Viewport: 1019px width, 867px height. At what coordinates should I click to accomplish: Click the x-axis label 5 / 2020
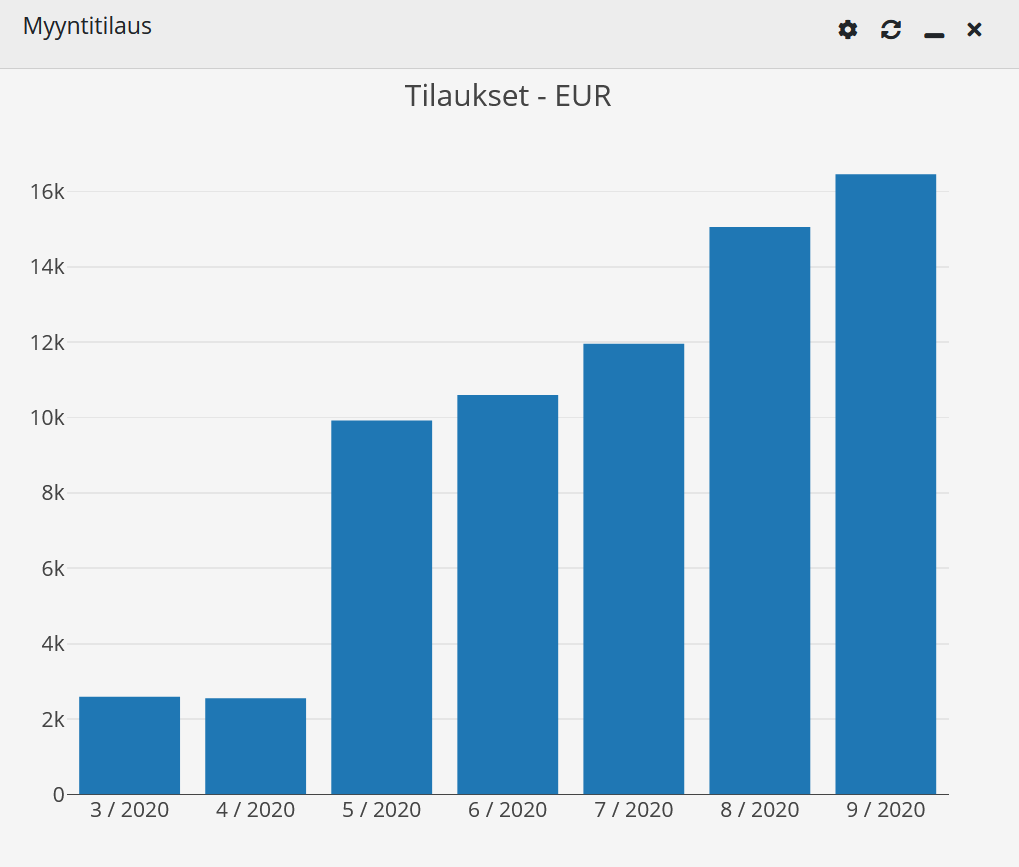[x=381, y=810]
